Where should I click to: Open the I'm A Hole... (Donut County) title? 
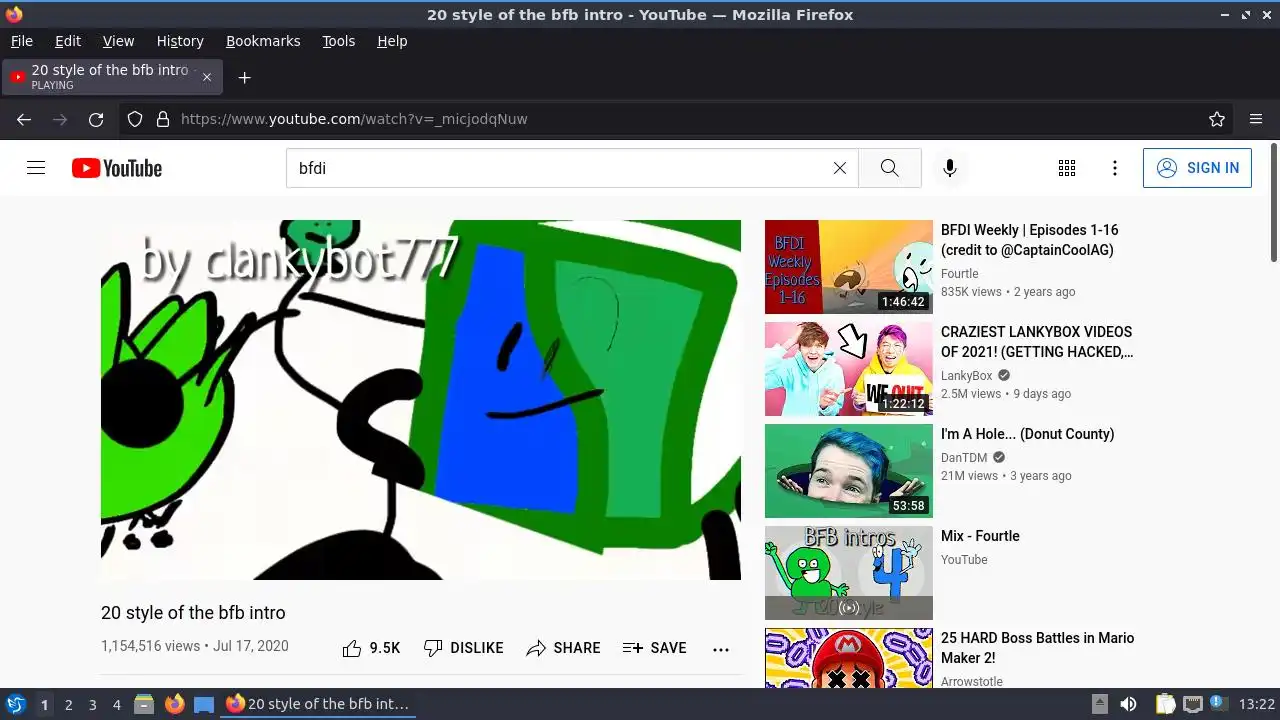click(x=1027, y=434)
